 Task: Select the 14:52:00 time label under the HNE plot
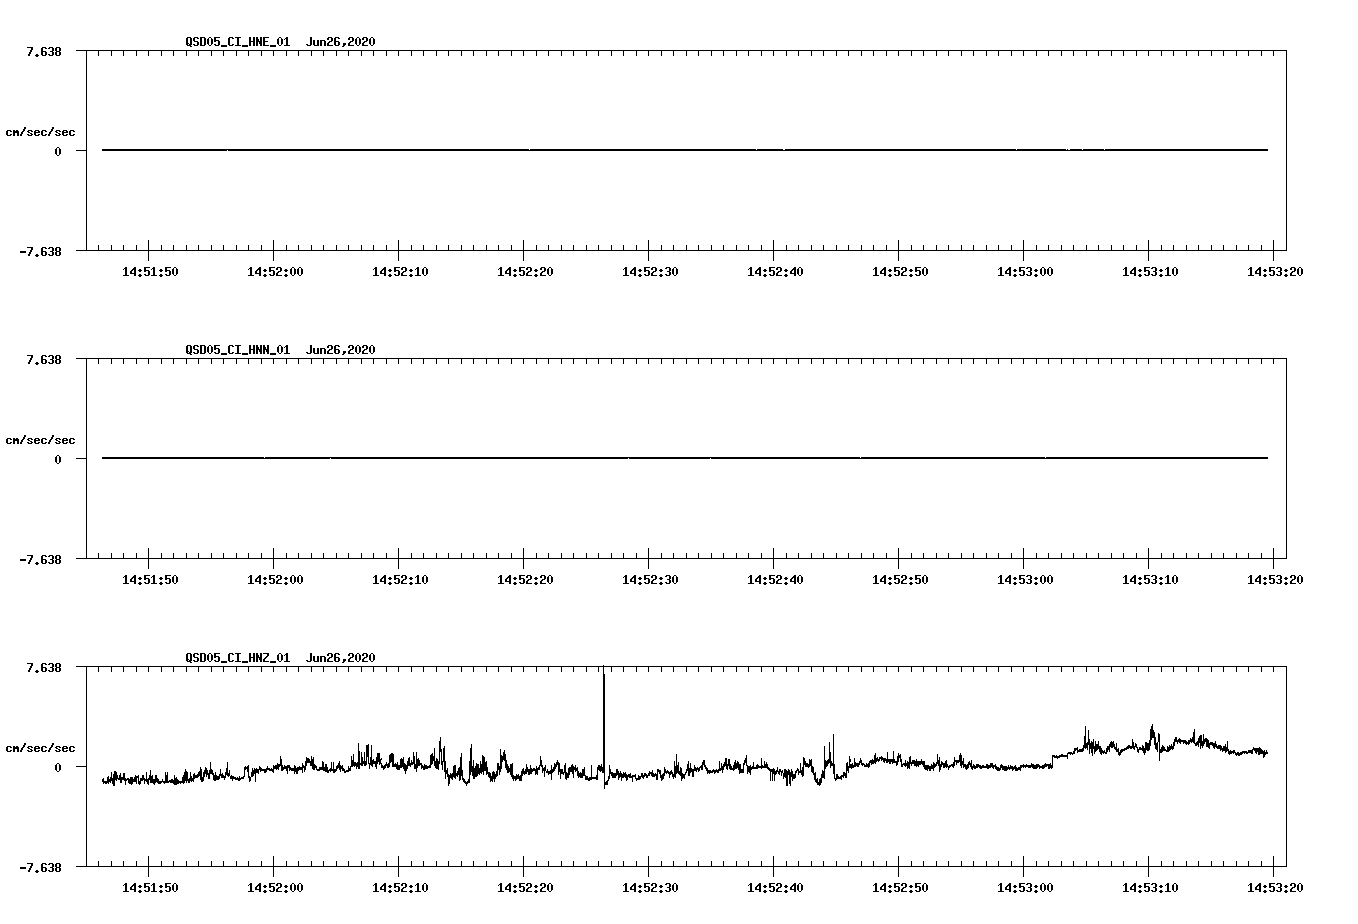275,271
